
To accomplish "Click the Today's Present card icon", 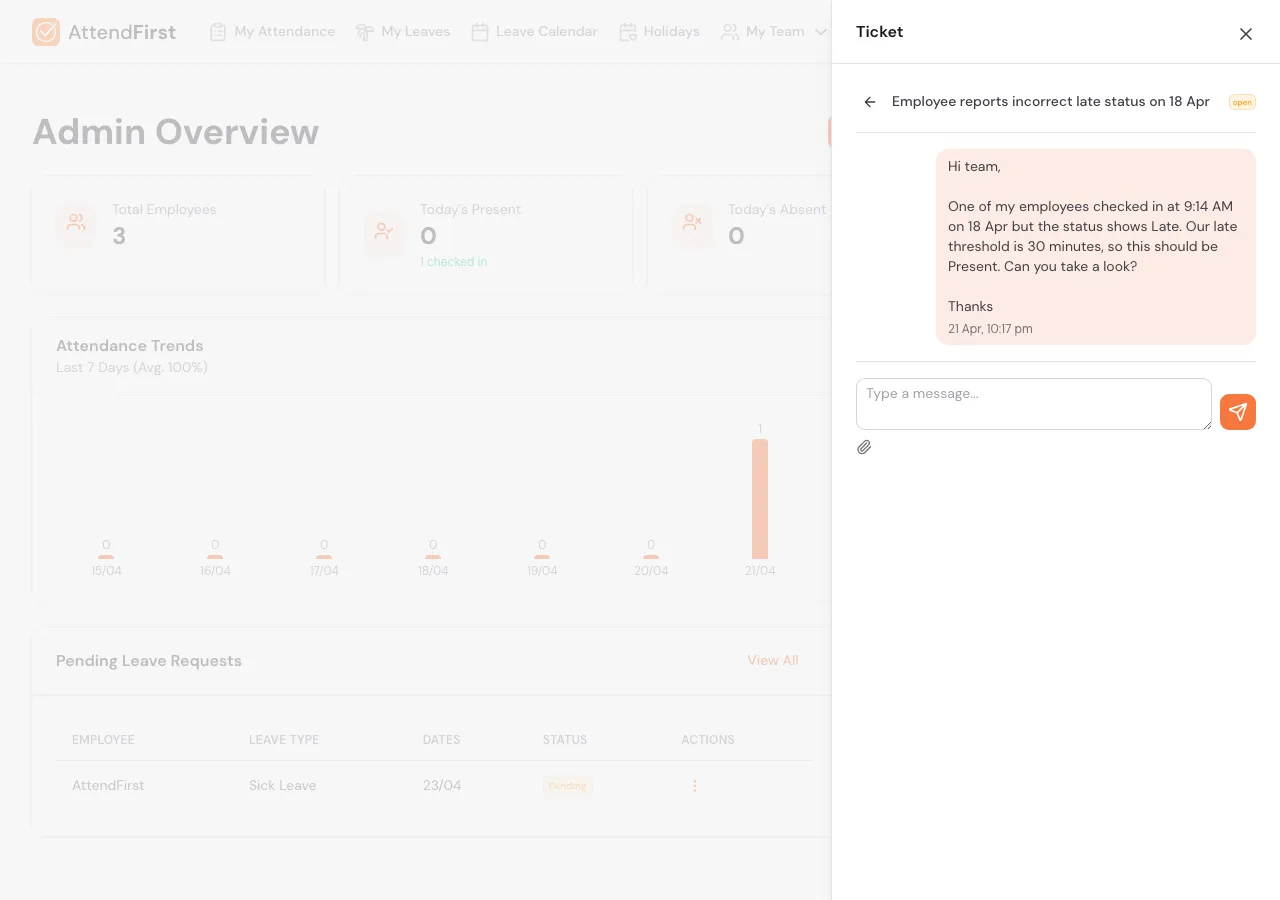I will [384, 231].
